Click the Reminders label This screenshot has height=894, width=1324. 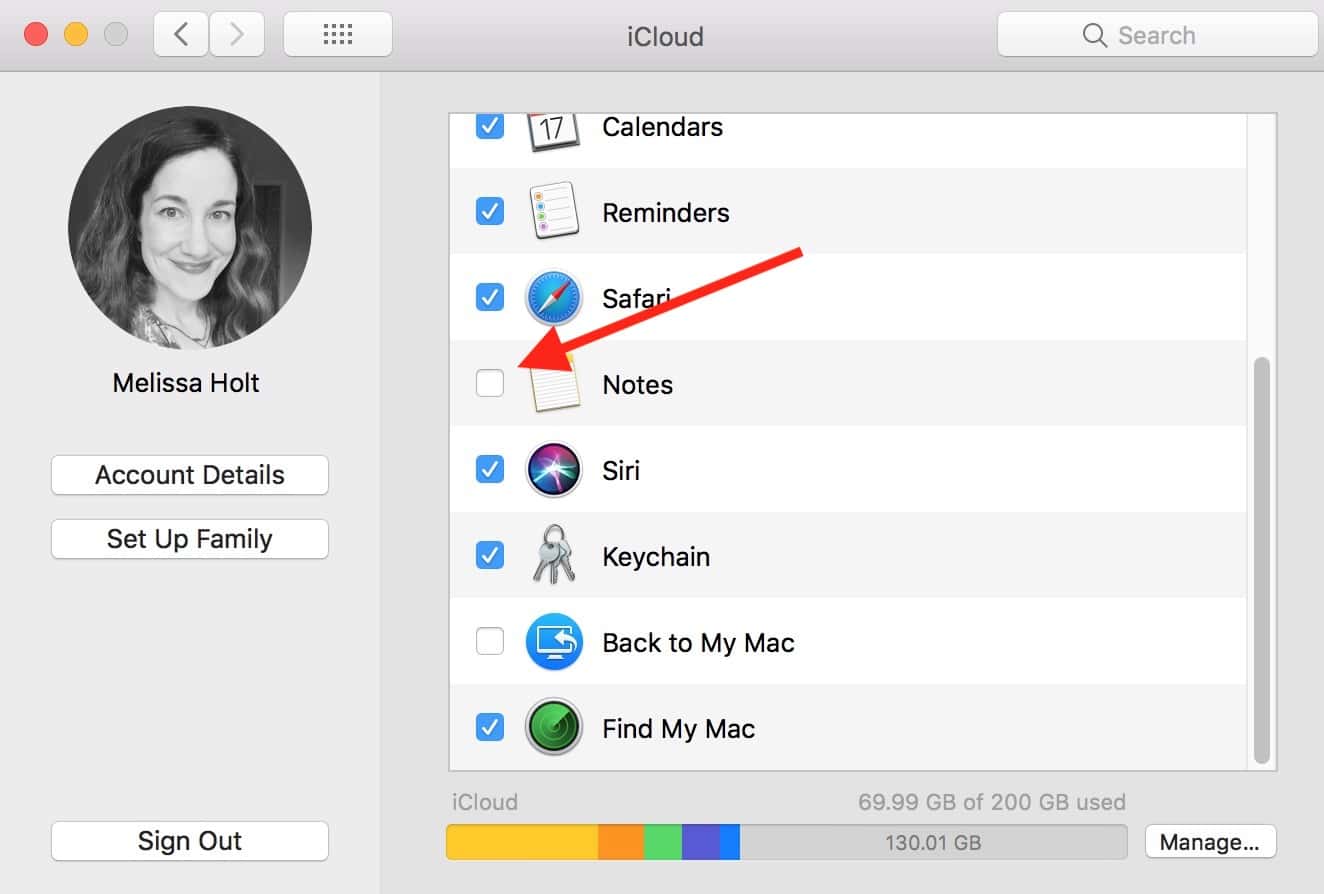tap(666, 213)
